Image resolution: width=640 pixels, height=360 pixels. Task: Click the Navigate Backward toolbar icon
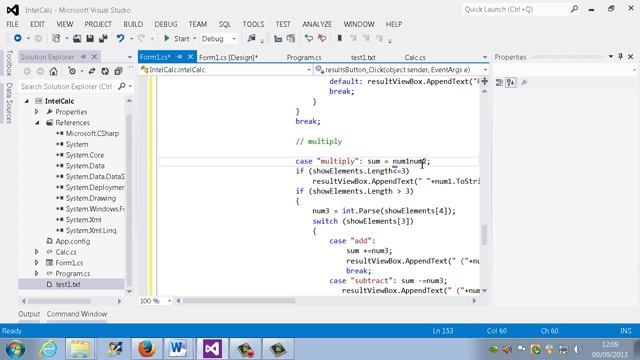click(18, 38)
